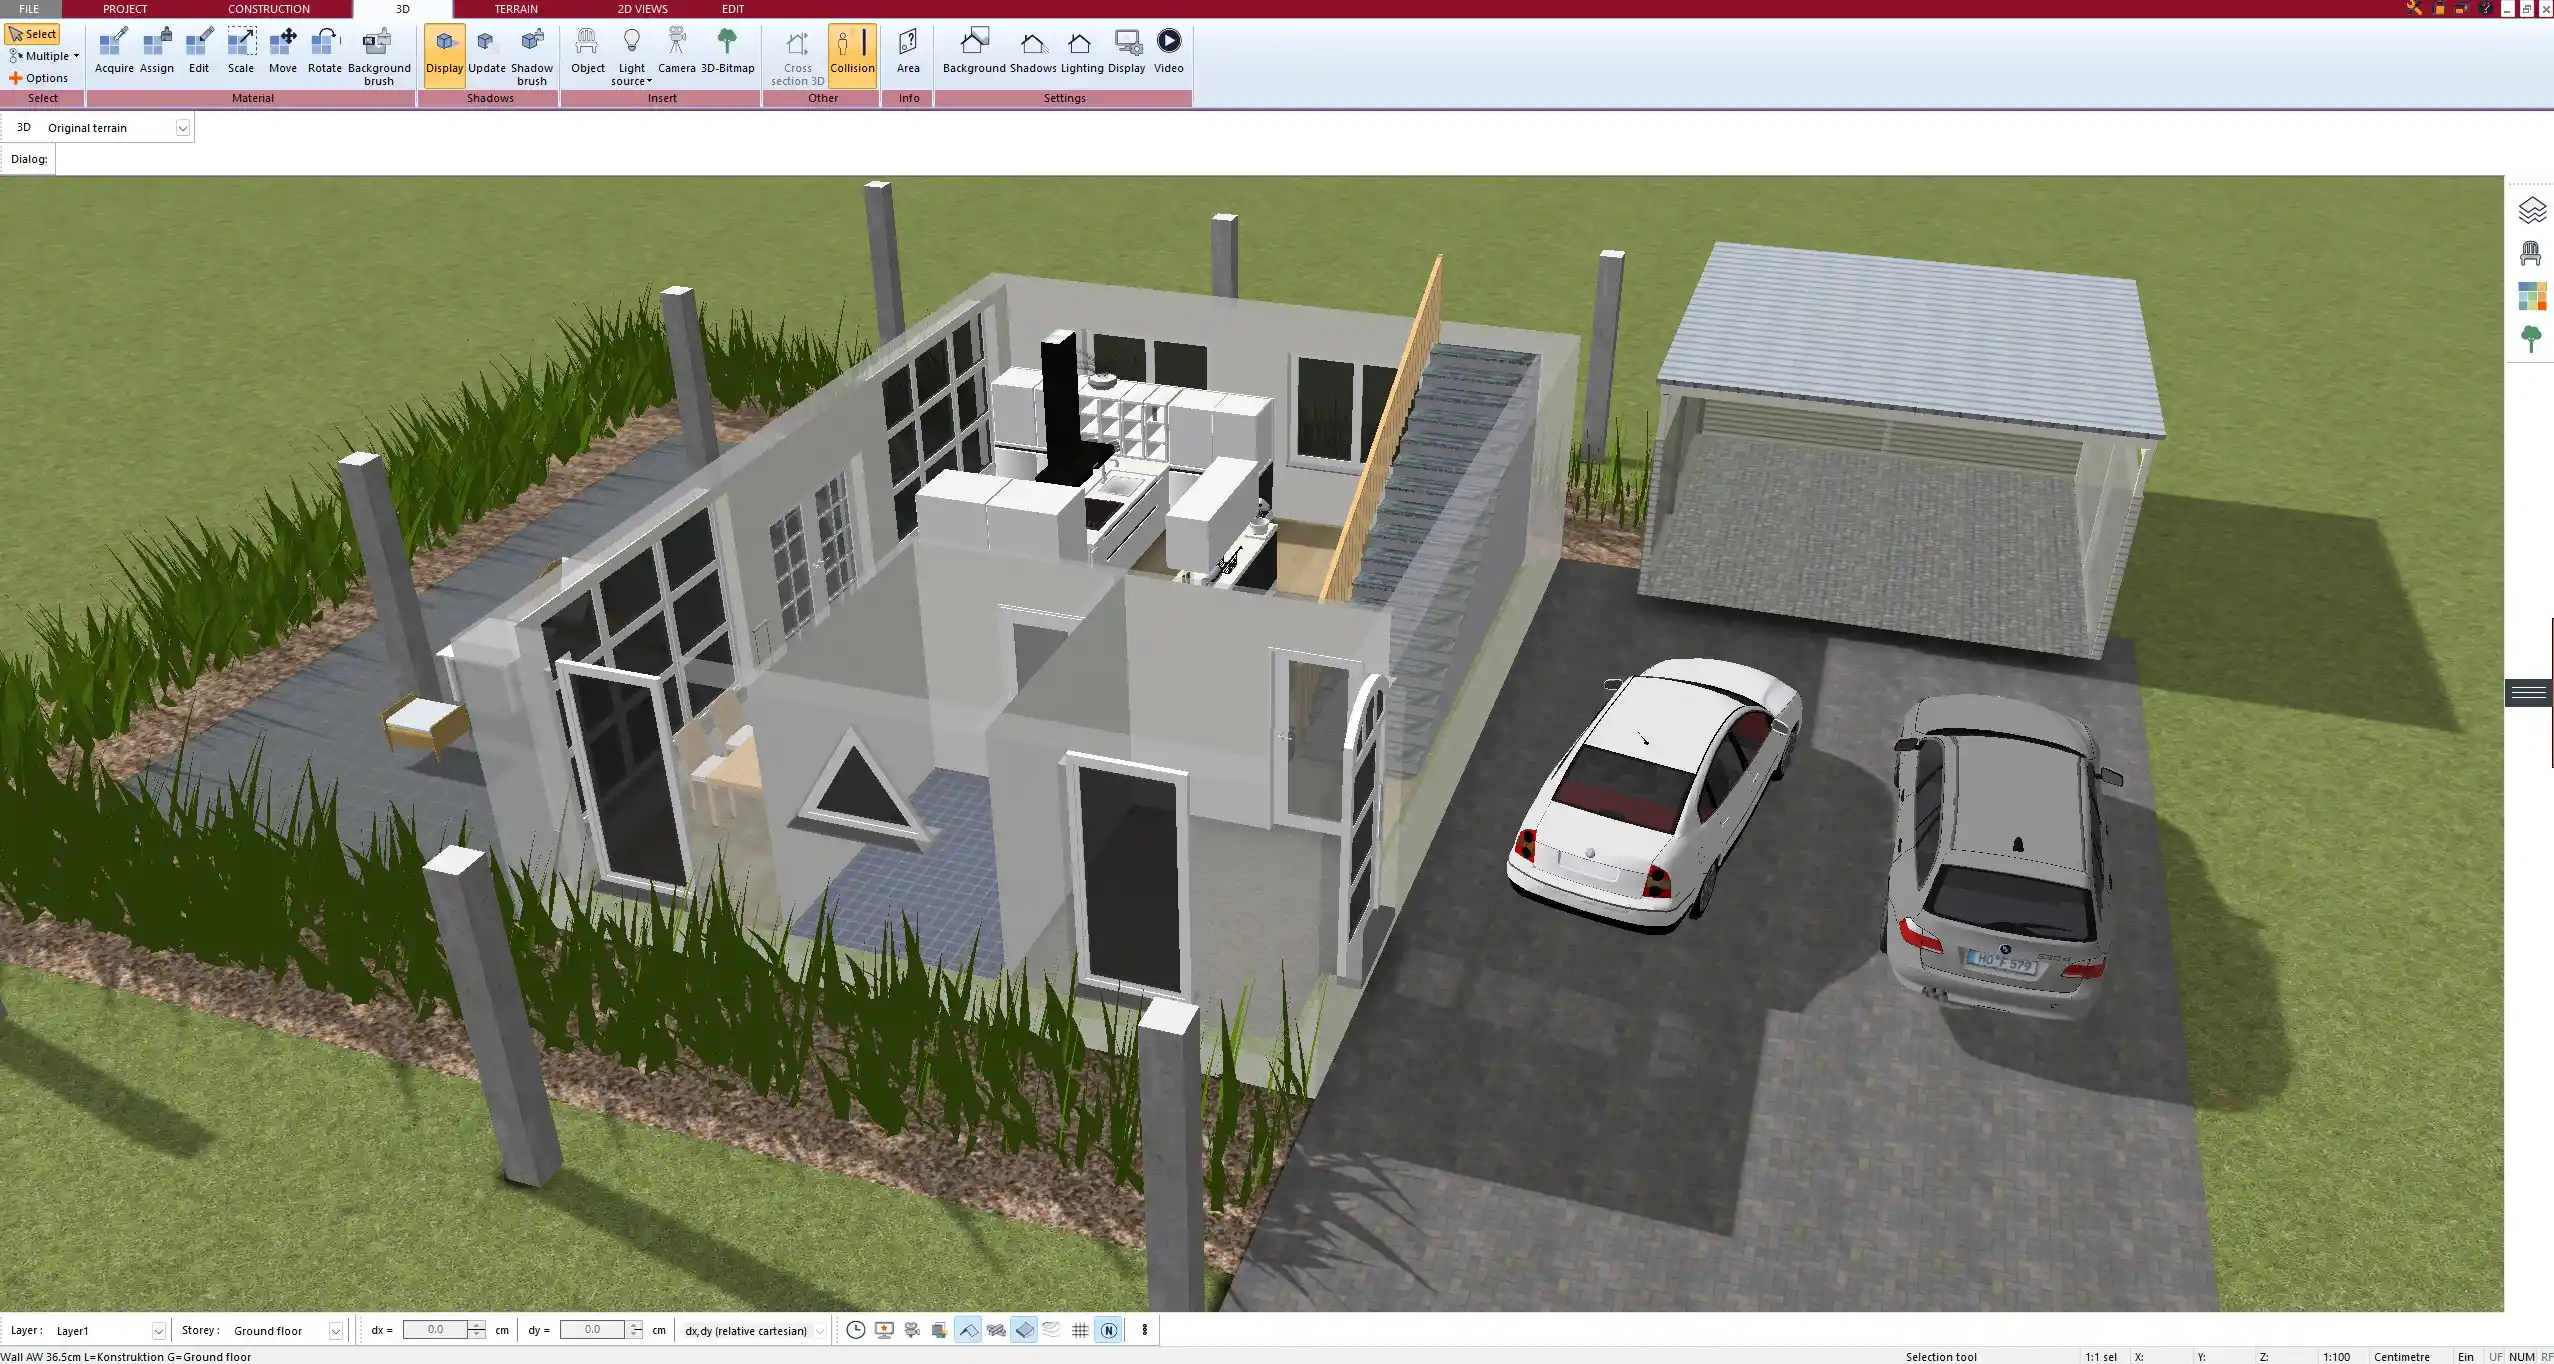The image size is (2554, 1364).
Task: Expand the Original terrain dropdown
Action: click(183, 128)
